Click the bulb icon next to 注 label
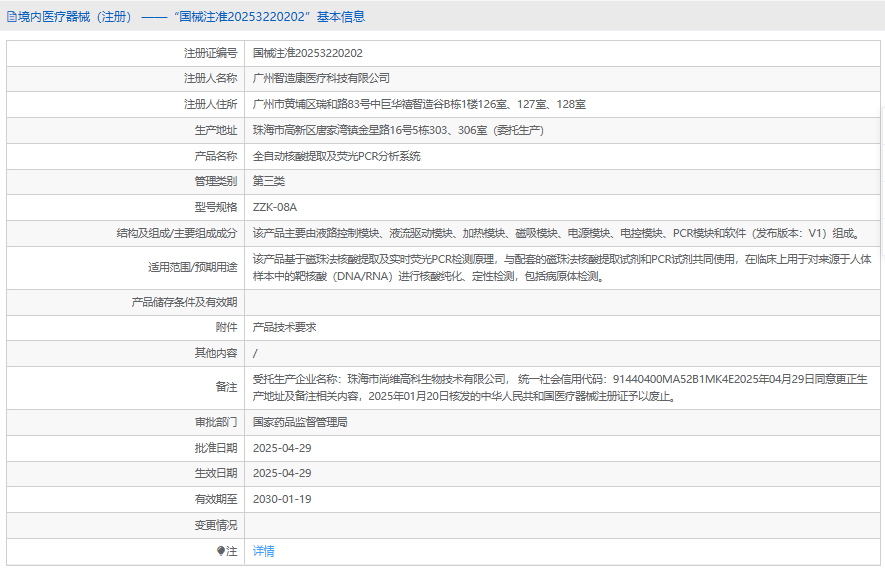885x571 pixels. click(x=222, y=551)
